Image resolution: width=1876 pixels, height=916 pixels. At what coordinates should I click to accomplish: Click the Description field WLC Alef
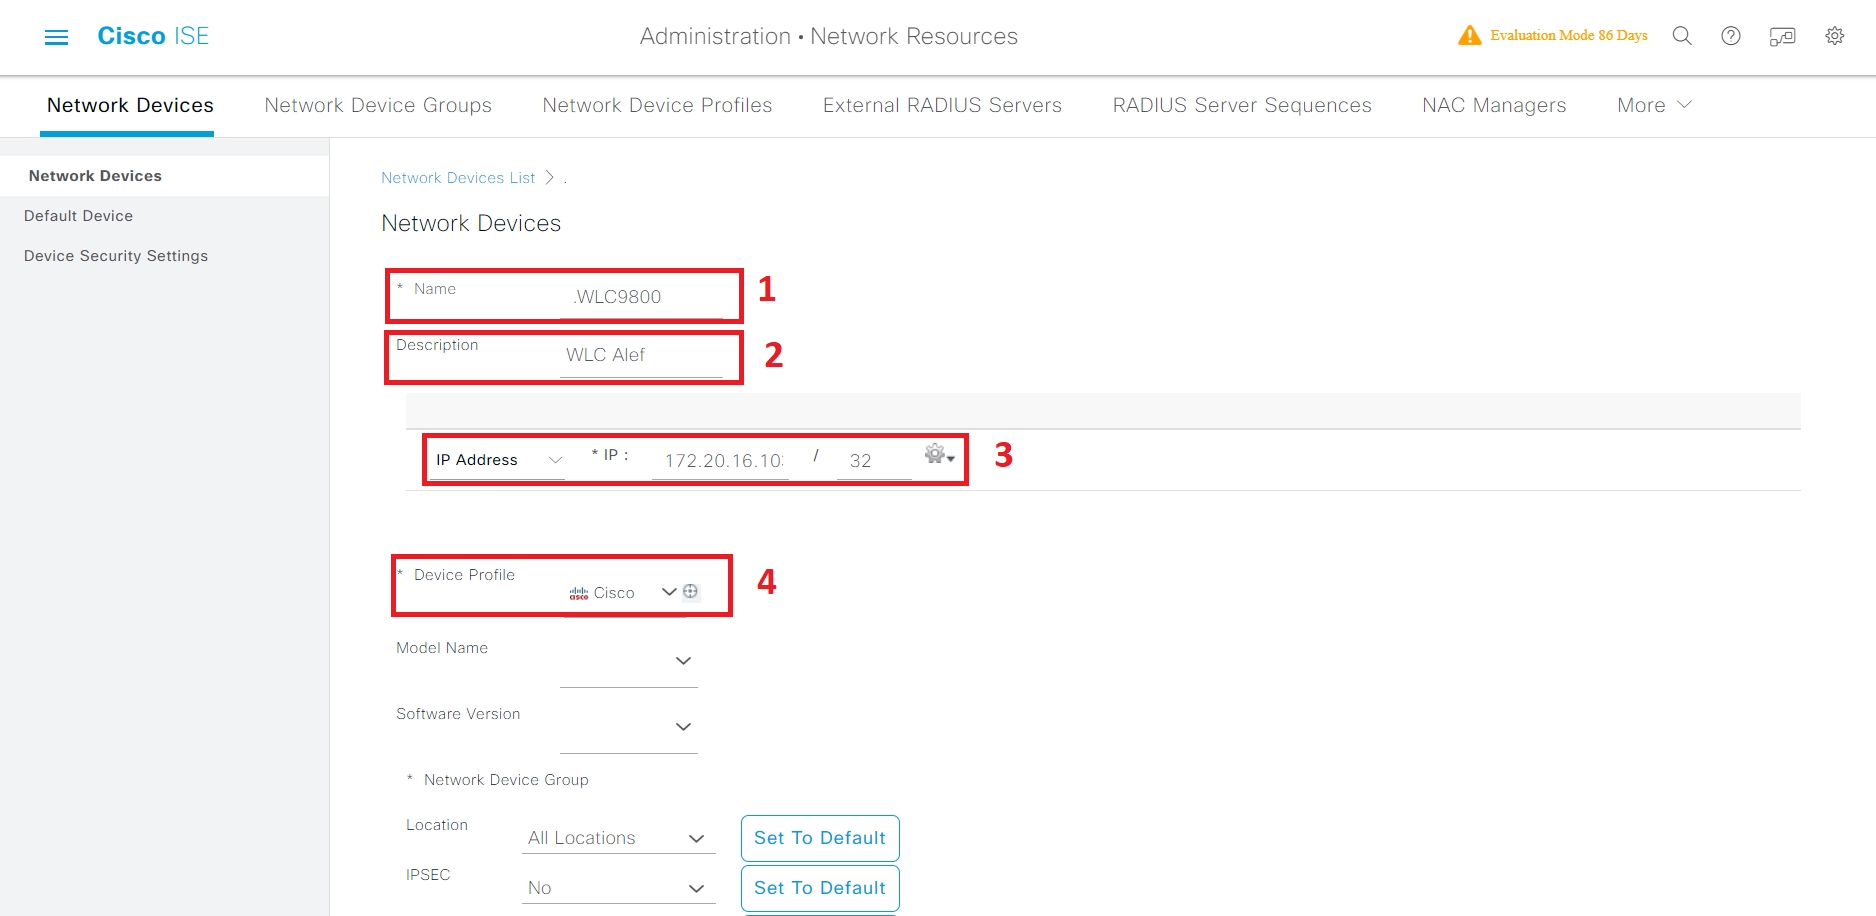pyautogui.click(x=641, y=355)
